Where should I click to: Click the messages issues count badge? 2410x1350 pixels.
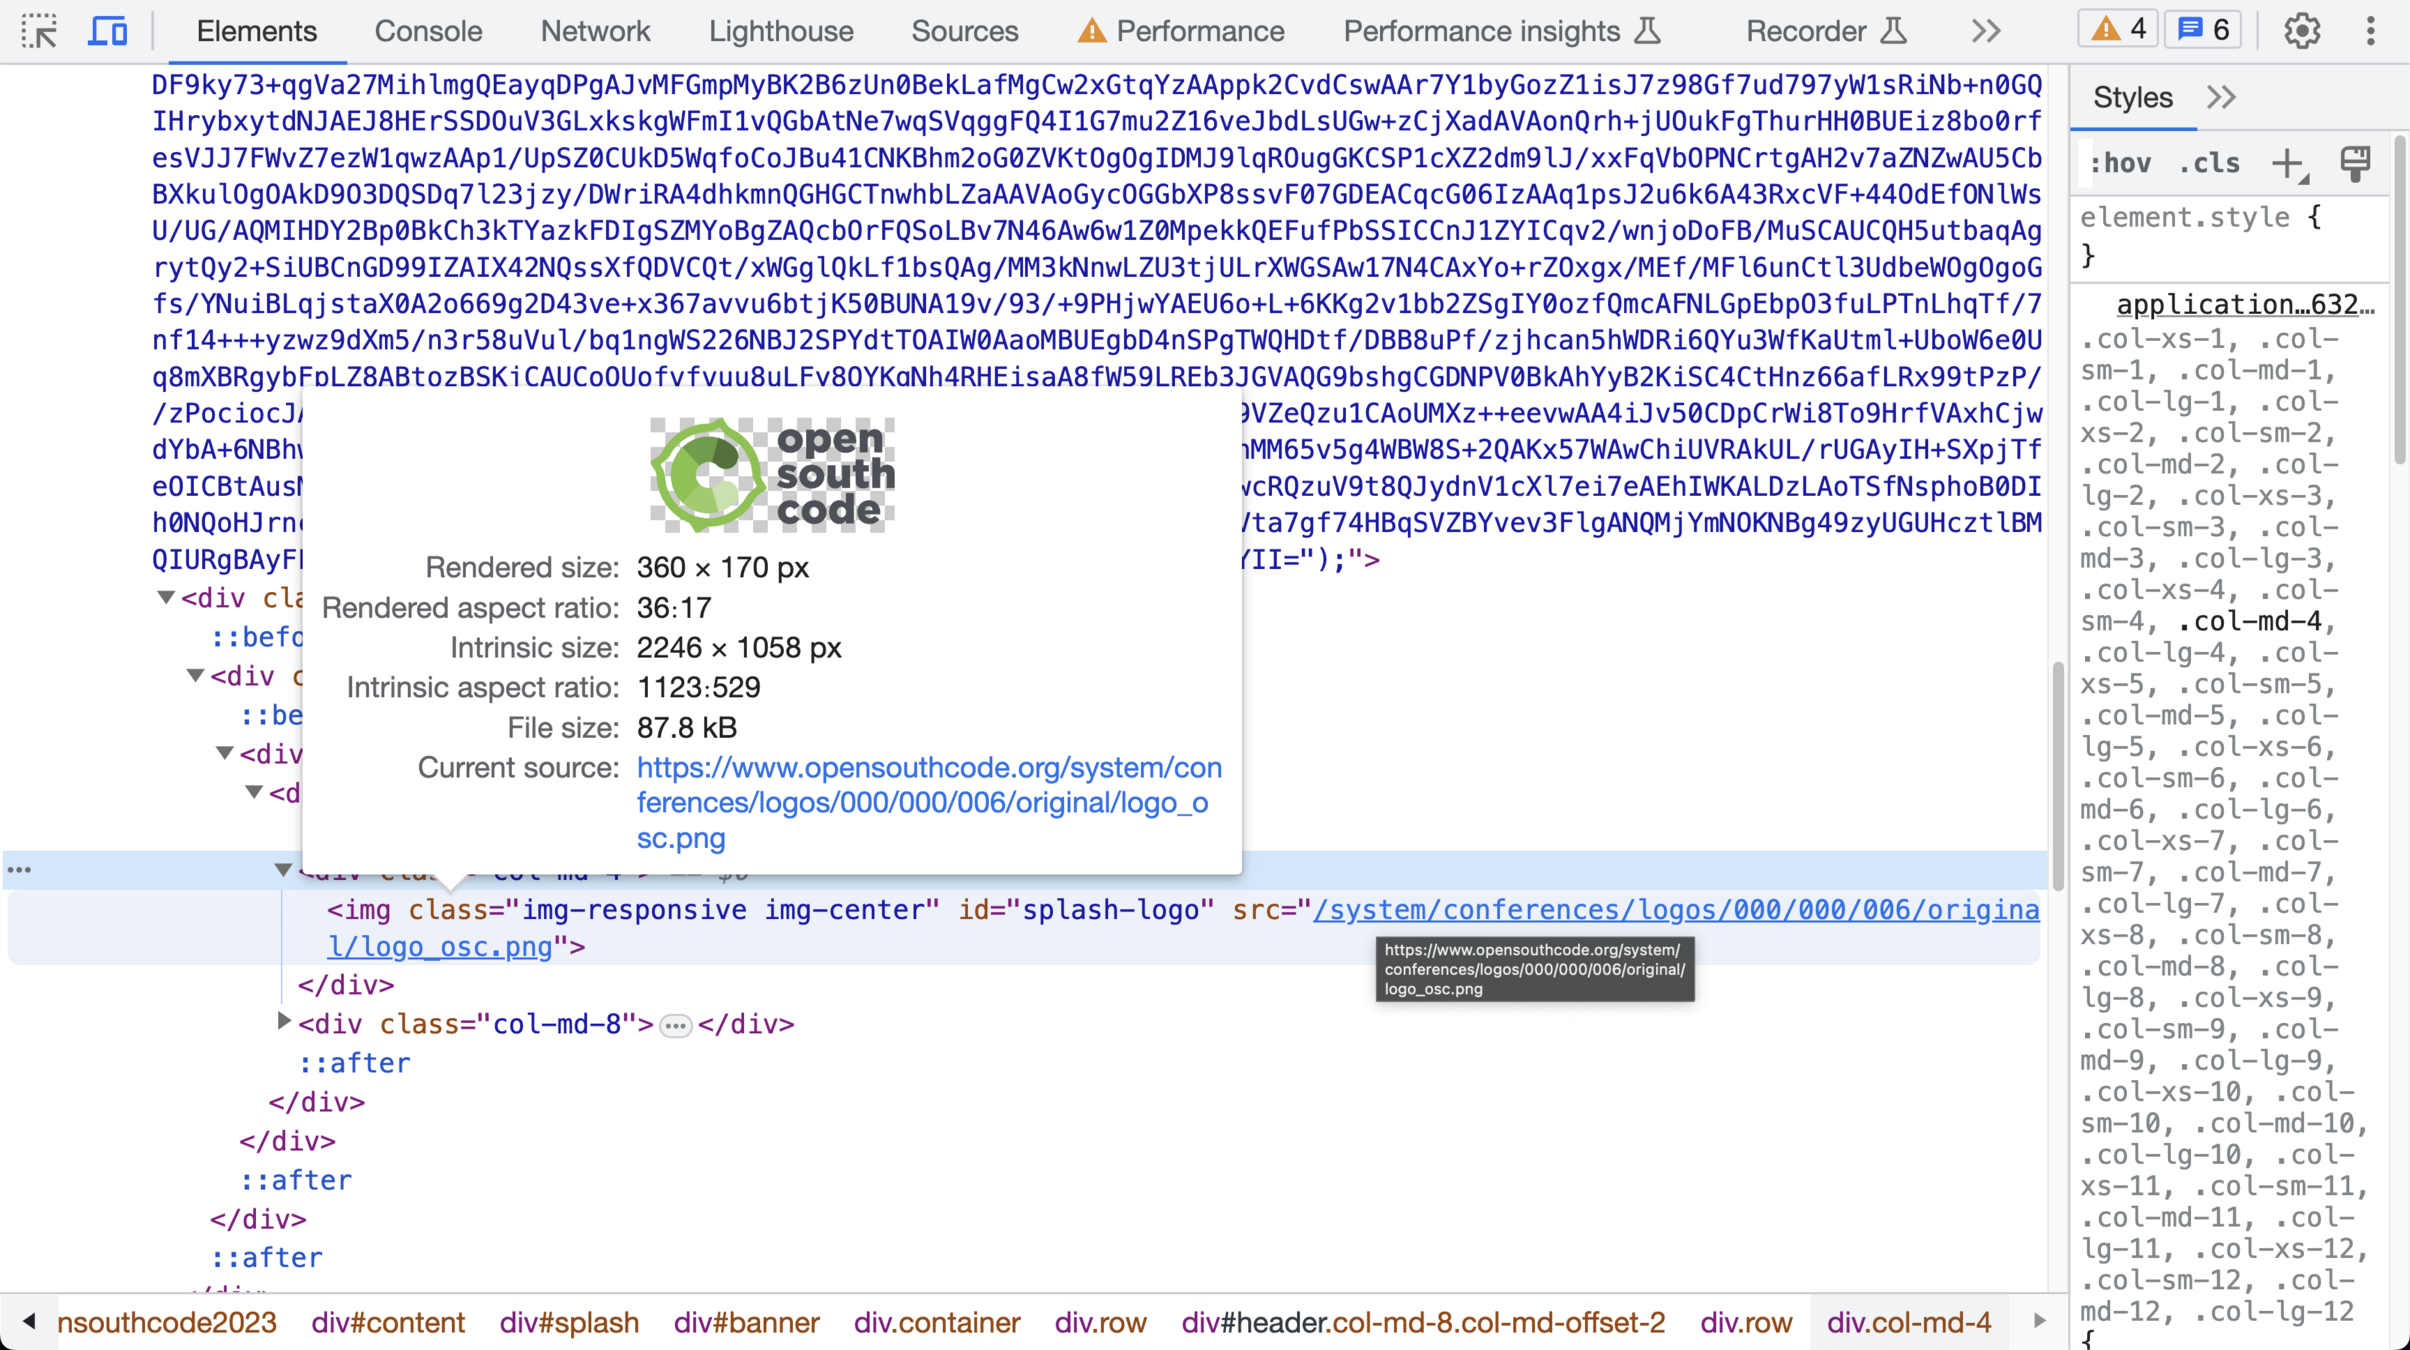(2204, 30)
